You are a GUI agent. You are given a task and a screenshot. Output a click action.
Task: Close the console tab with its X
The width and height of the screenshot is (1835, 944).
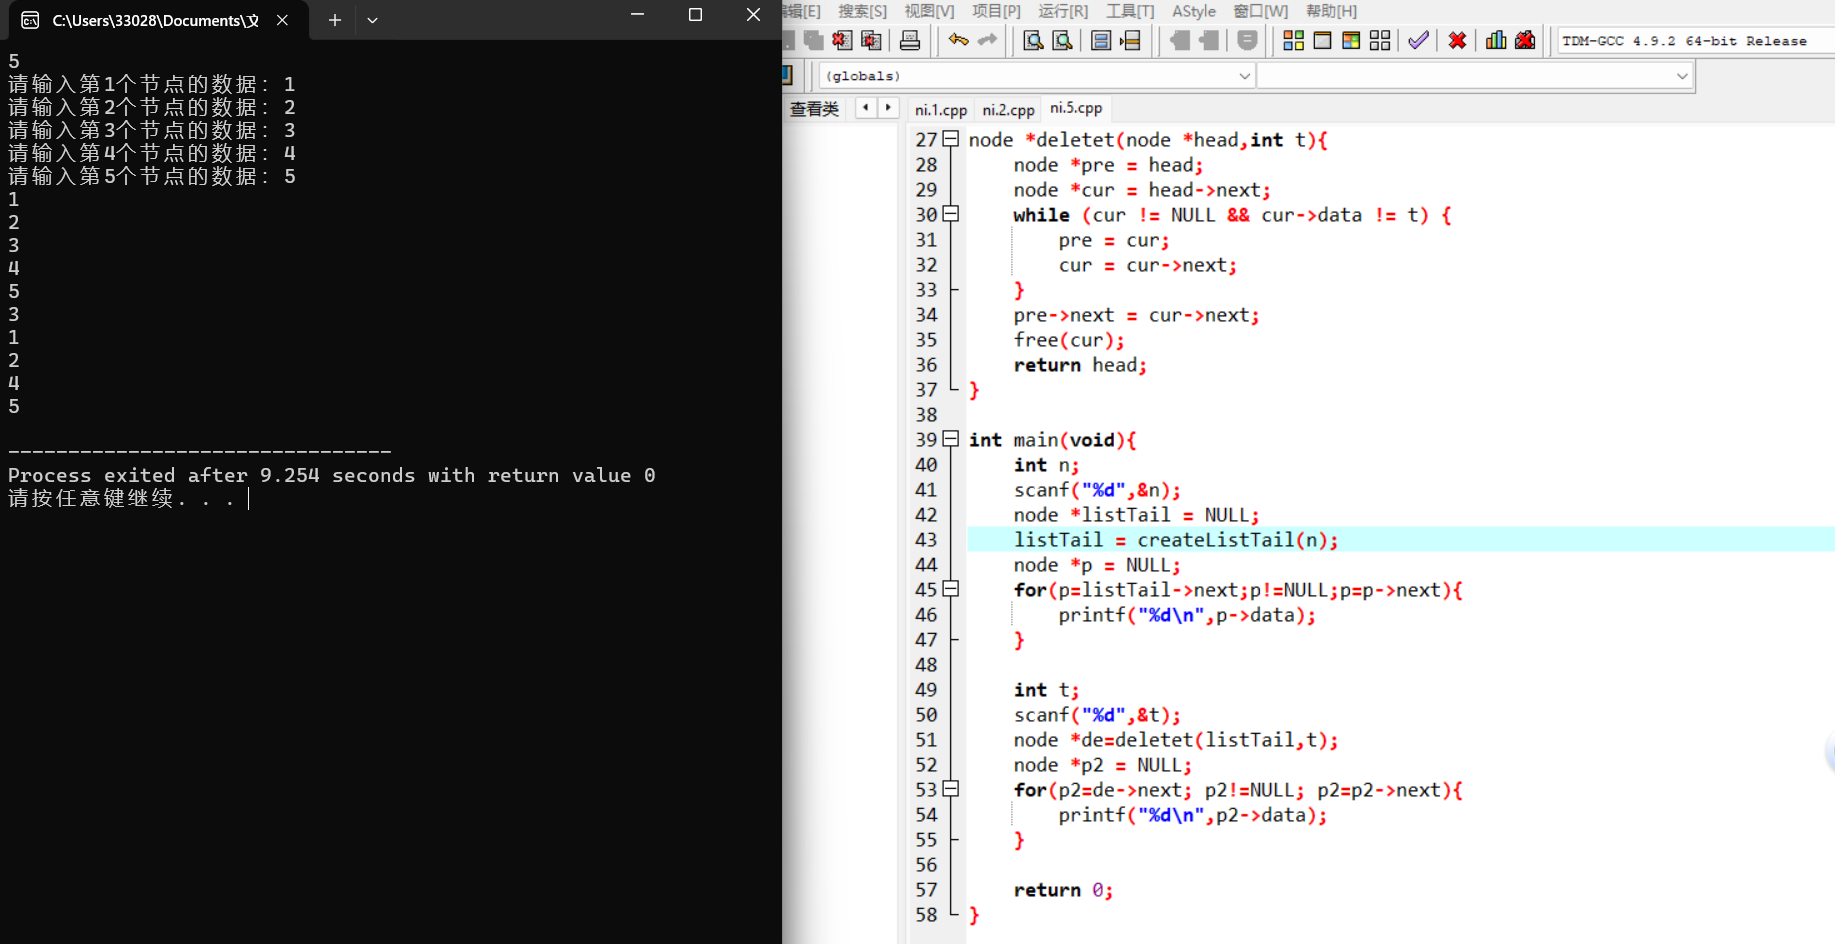[282, 20]
